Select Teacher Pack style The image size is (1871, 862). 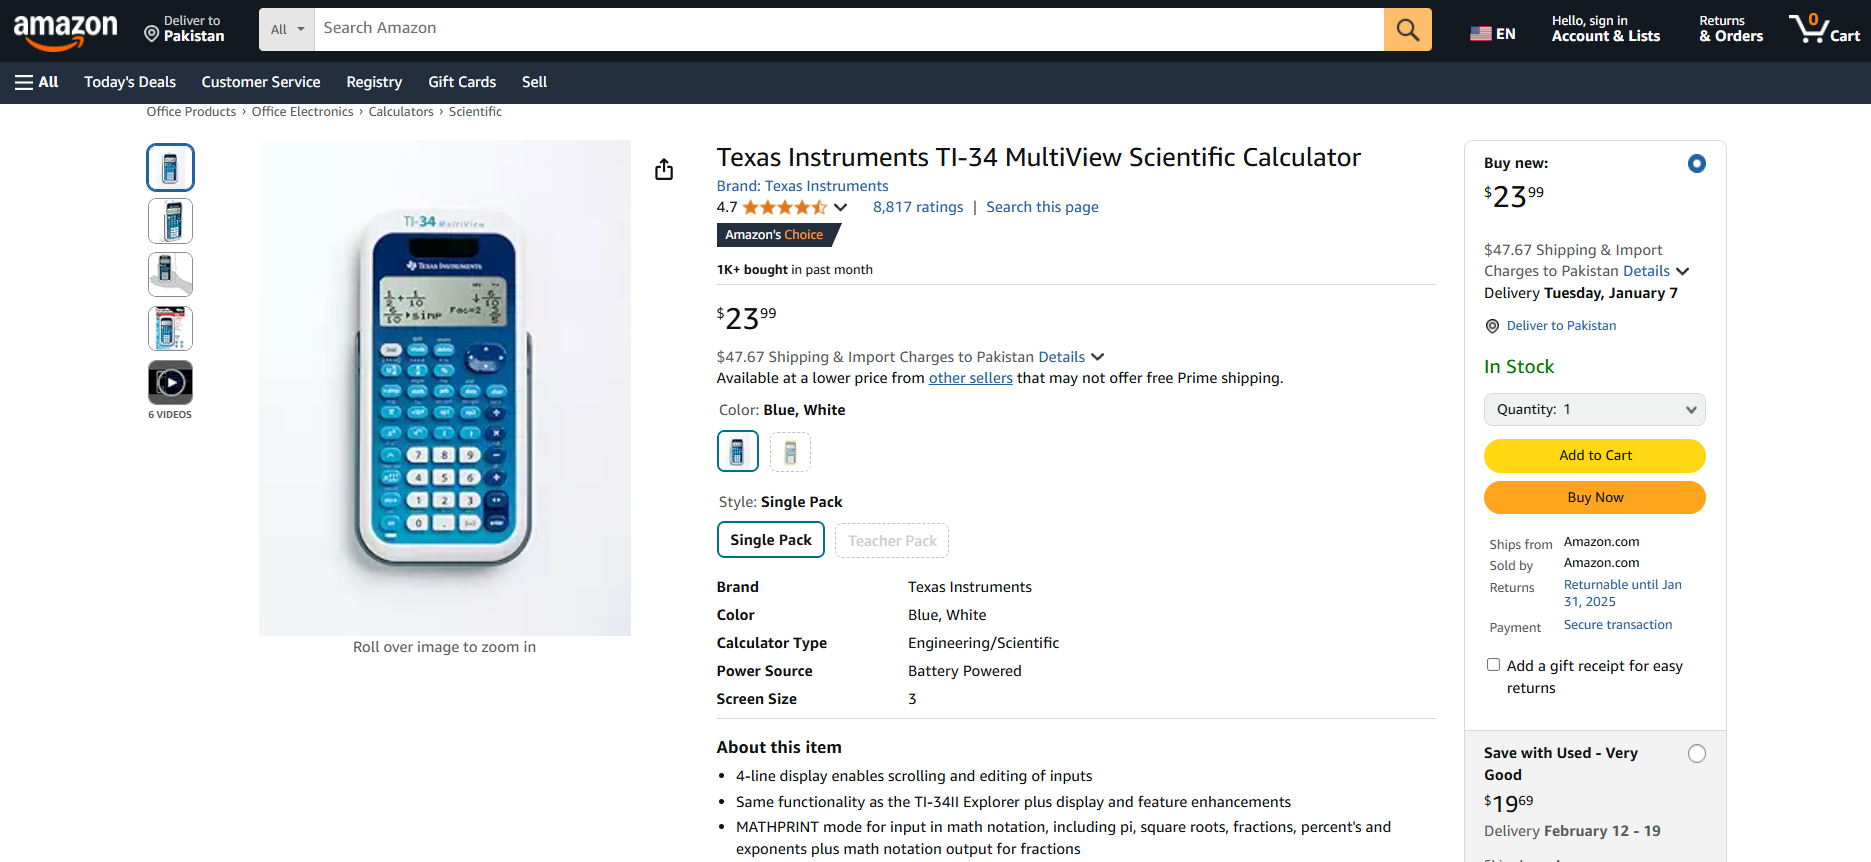click(892, 541)
